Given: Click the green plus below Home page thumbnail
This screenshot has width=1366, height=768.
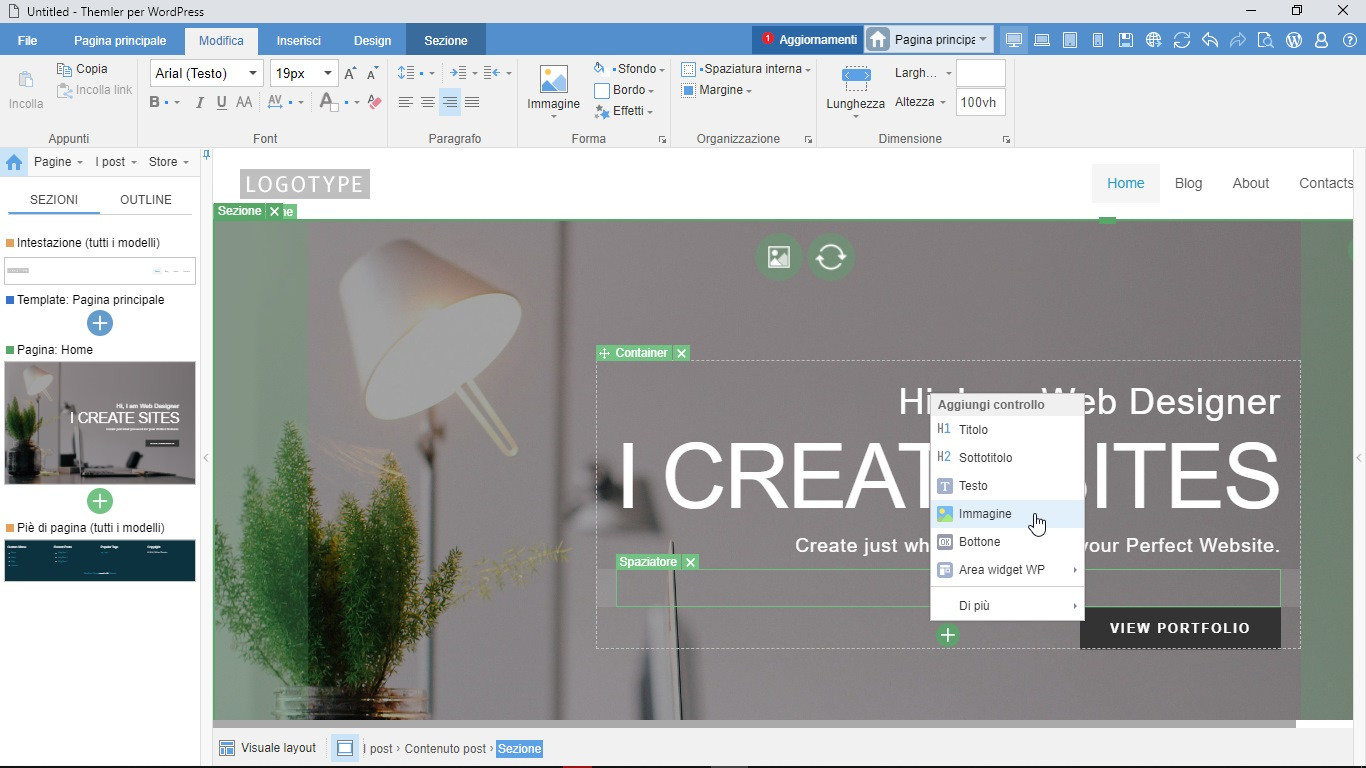Looking at the screenshot, I should tap(99, 501).
